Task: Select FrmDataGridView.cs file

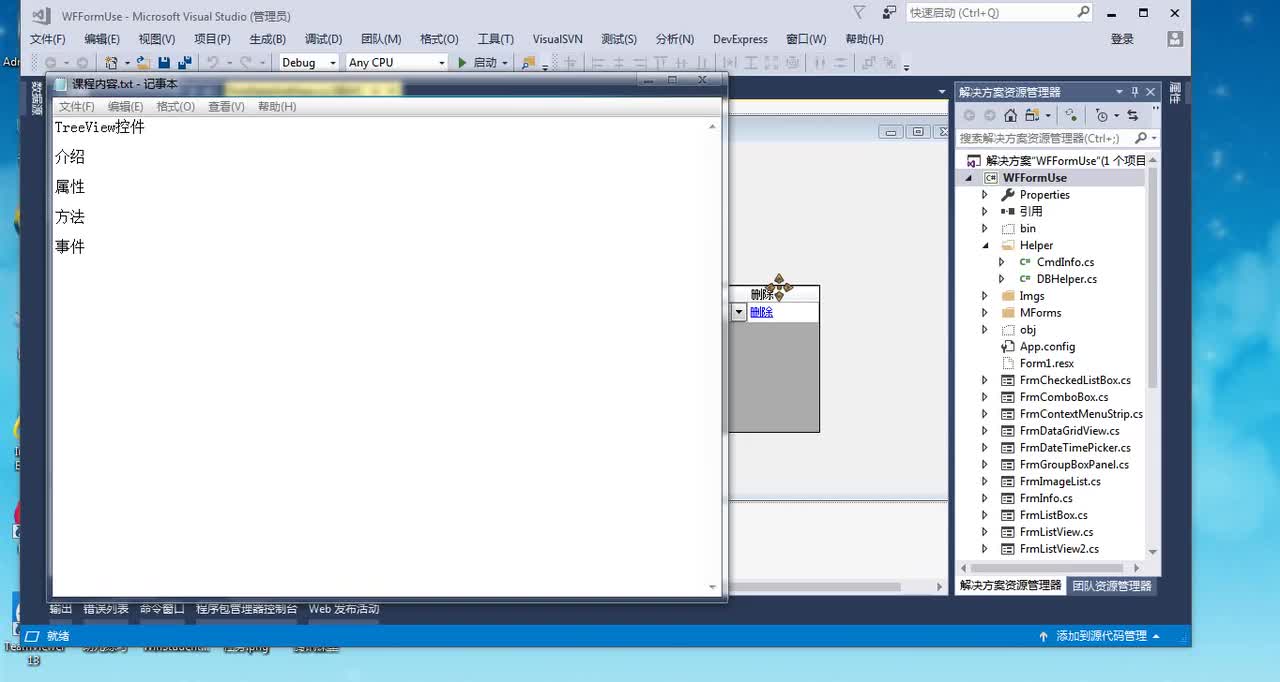Action: click(x=1069, y=431)
